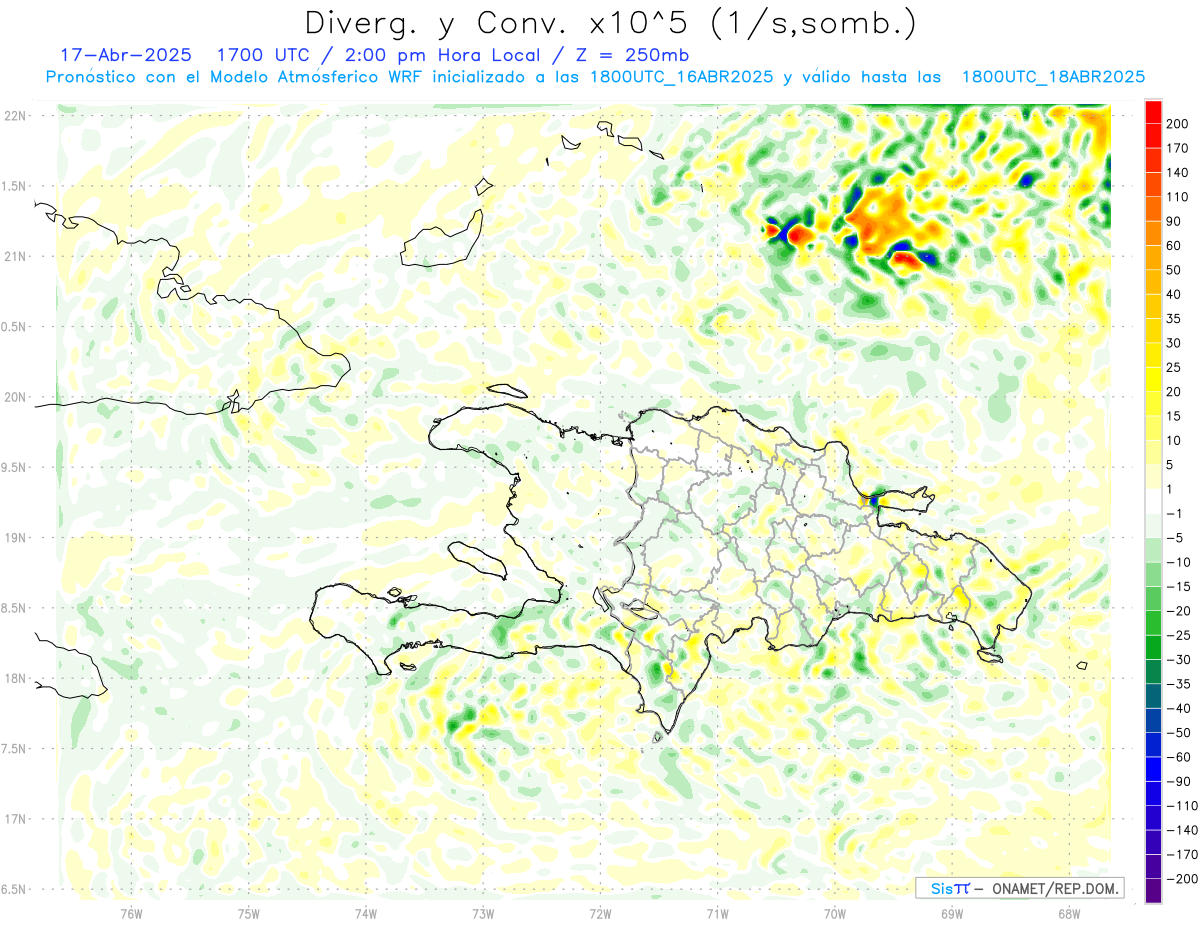Click the "-200" color scale label
This screenshot has width=1200, height=927.
coord(1182,879)
